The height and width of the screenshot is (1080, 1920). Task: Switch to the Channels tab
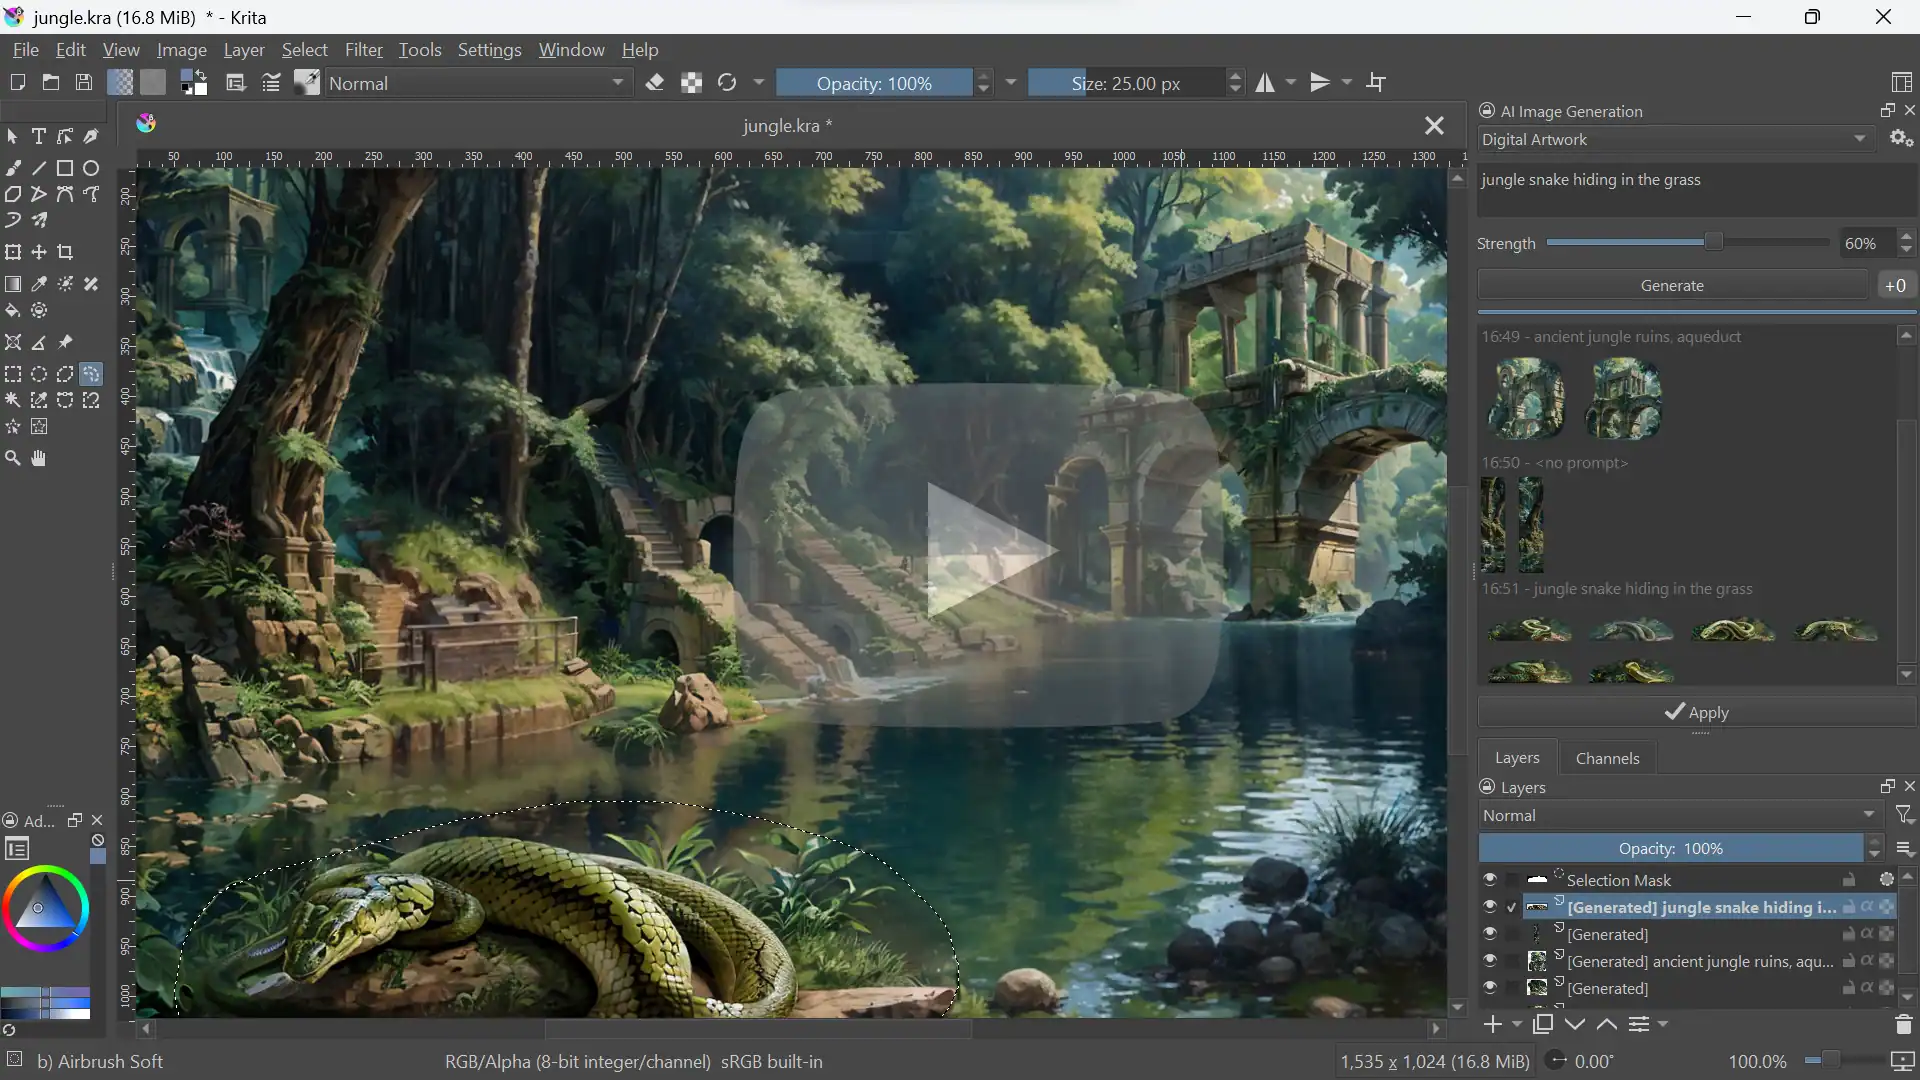point(1606,758)
